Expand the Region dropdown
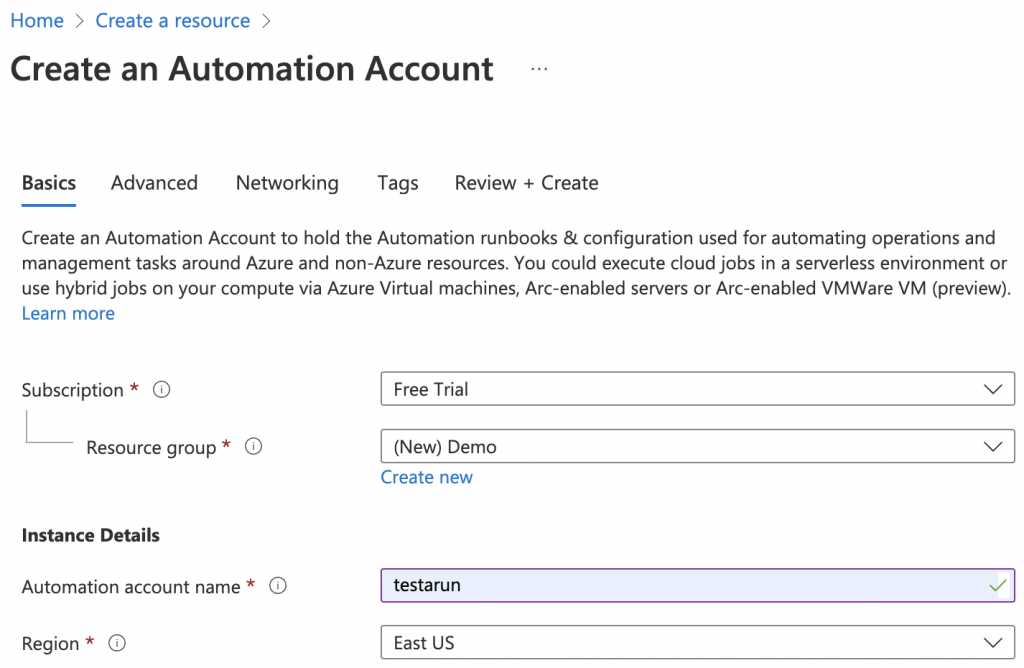The width and height of the screenshot is (1024, 668). (697, 643)
